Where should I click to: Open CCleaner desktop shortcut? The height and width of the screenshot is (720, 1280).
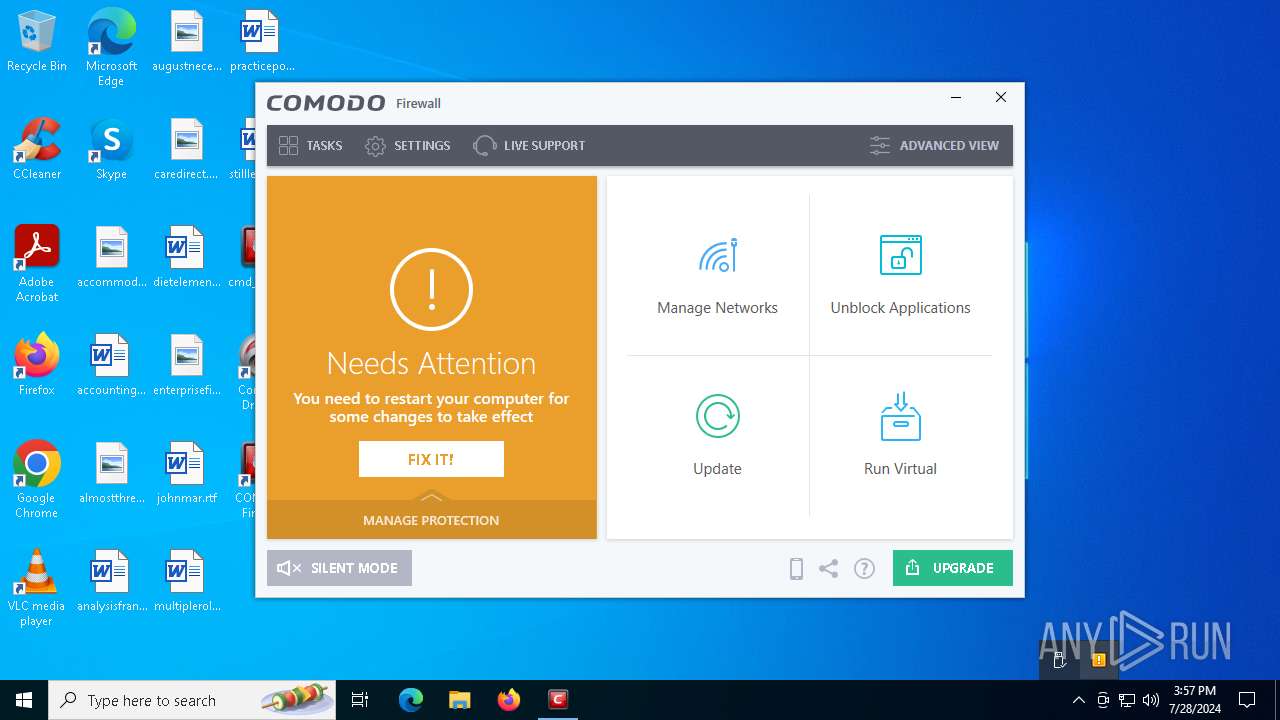37,149
